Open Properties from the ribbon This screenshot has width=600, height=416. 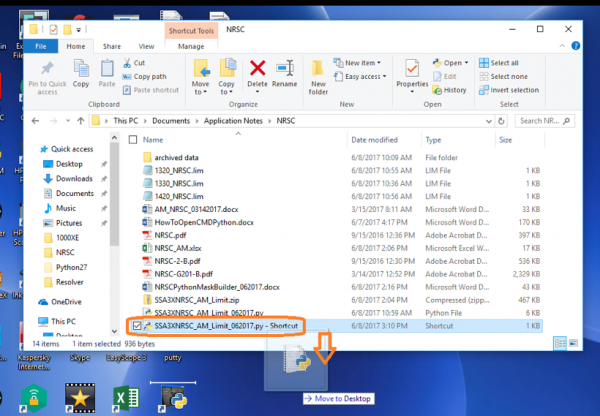(412, 74)
